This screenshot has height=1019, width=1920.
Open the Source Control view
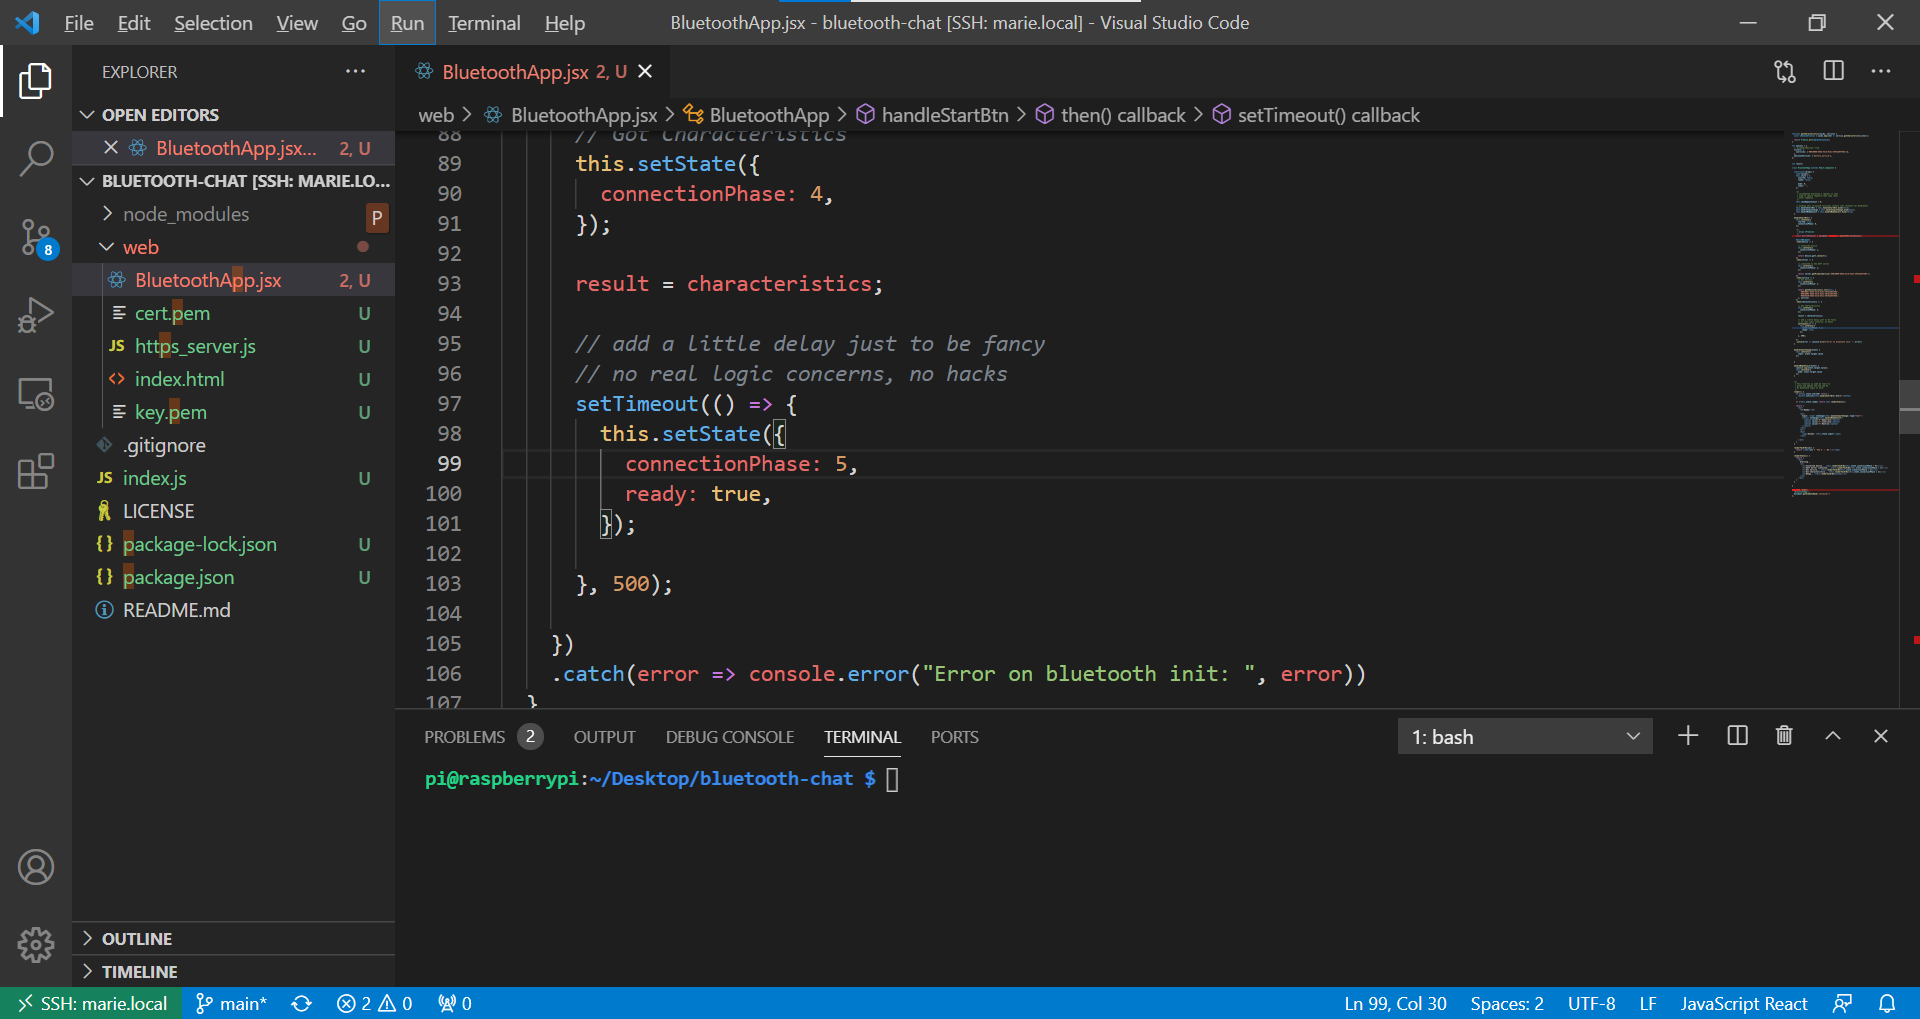tap(36, 238)
